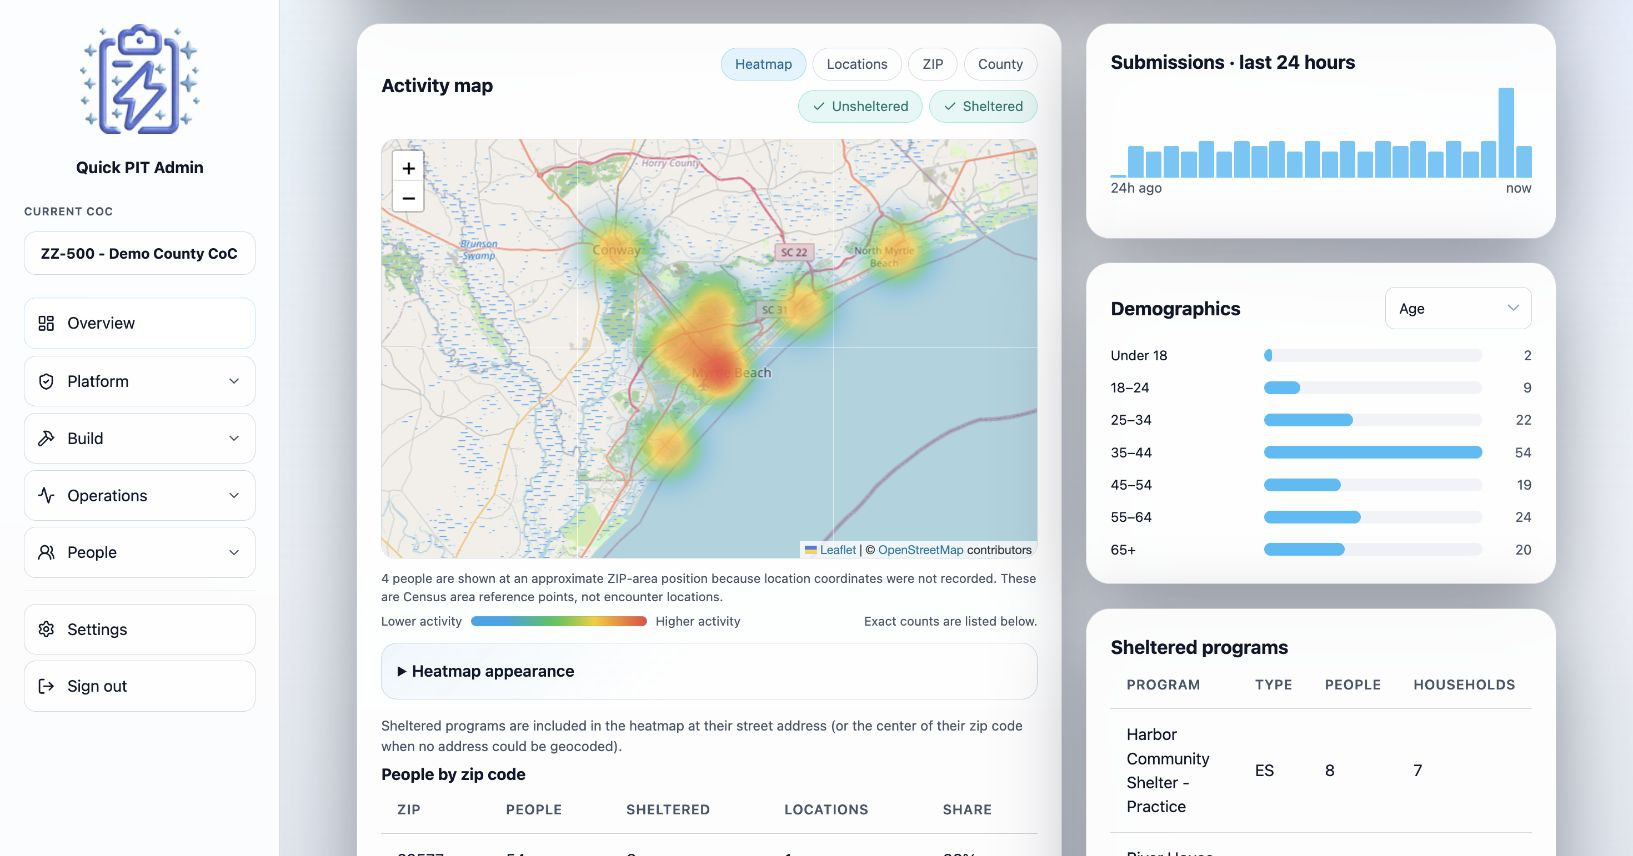Open the Settings text label
1633x856 pixels.
97,629
